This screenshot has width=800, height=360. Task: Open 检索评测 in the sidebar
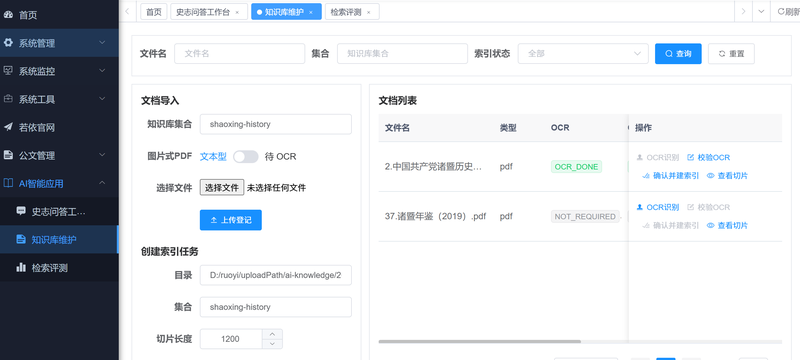click(59, 267)
